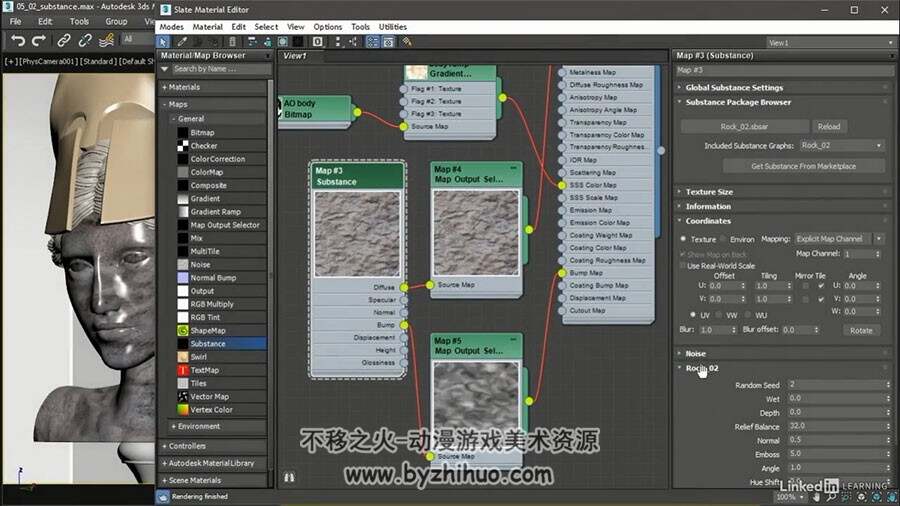The image size is (900, 506).
Task: Click the Delete Selected trash icon
Action: pos(232,42)
